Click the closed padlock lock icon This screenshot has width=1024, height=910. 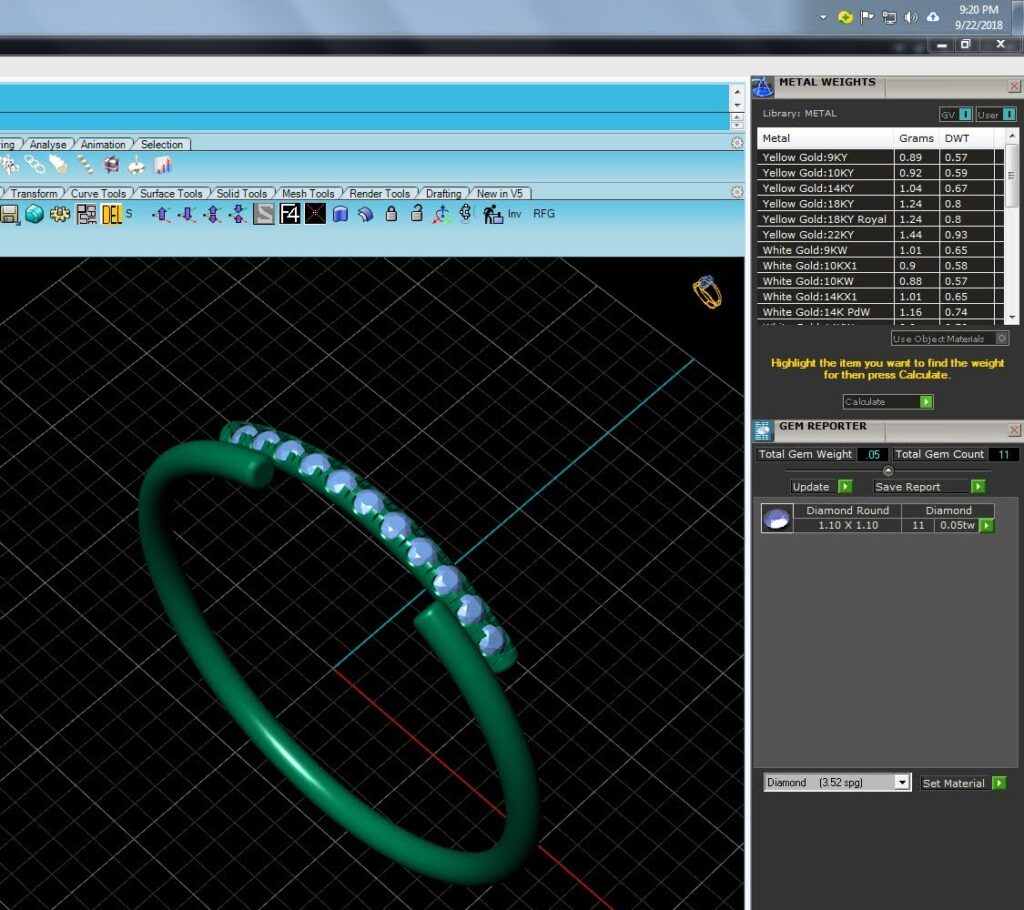(x=391, y=214)
